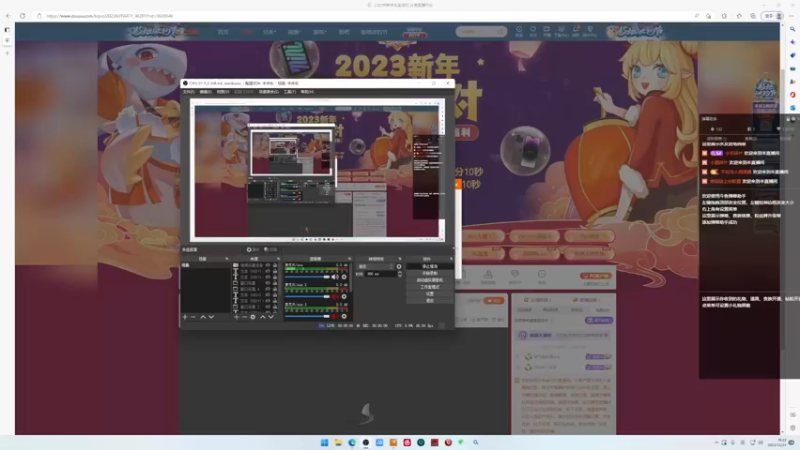Open the settings gear for 麦克风/Aux mixer channel

[x=344, y=277]
